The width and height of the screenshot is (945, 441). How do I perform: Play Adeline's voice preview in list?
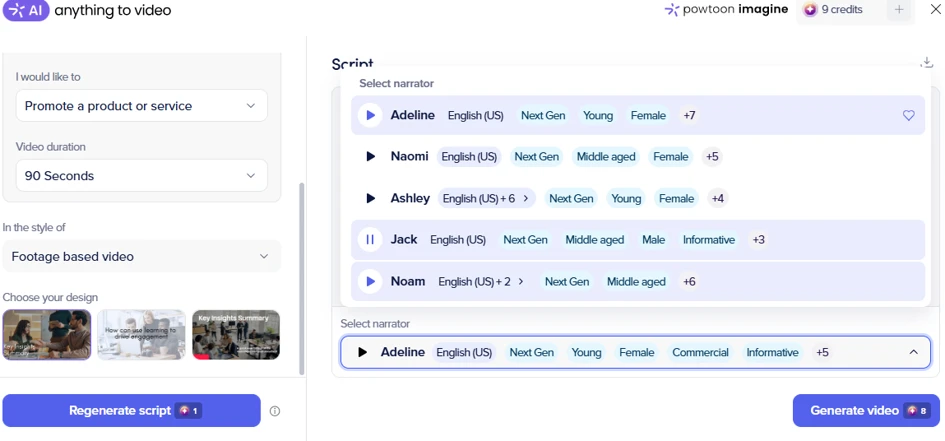pyautogui.click(x=370, y=115)
